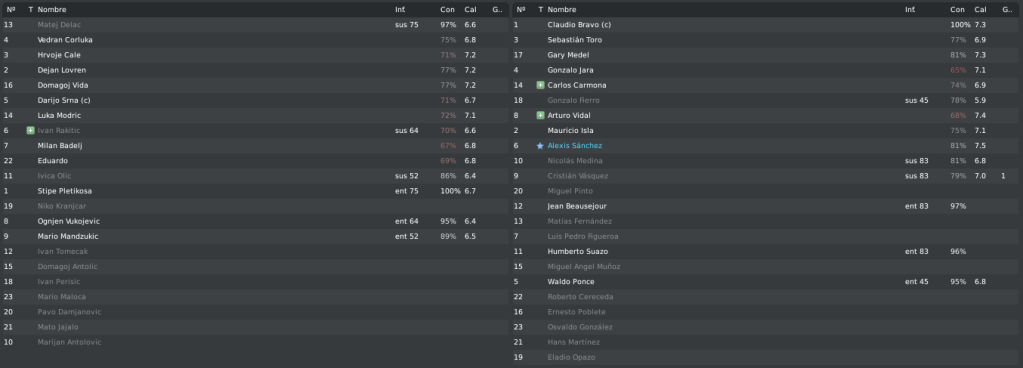Click the blue star icon next to Alexis Sánchez
The image size is (1023, 368).
(540, 146)
